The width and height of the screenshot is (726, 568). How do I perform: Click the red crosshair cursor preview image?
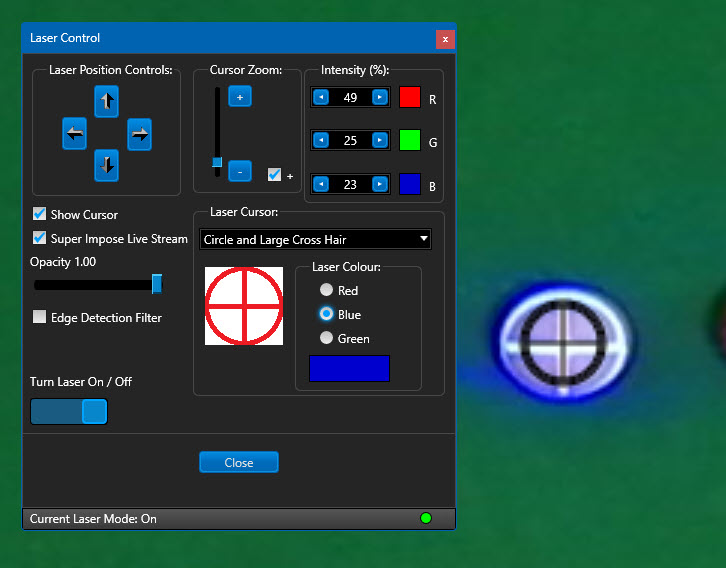click(x=244, y=306)
